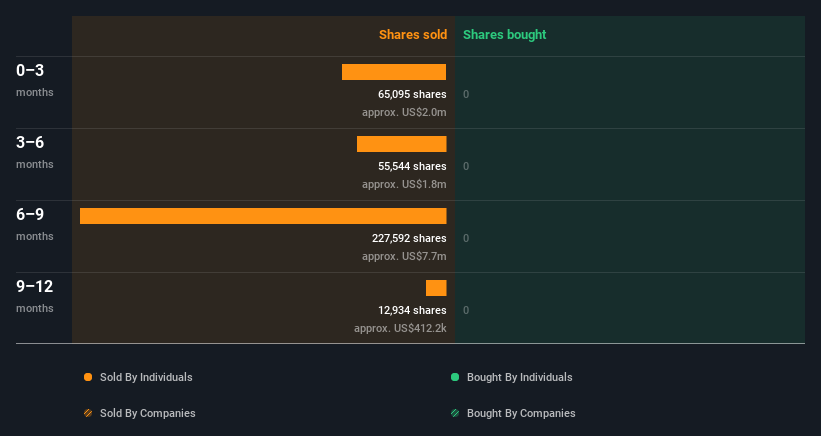Click the 6–9 months row label
This screenshot has width=821, height=436.
(x=35, y=225)
